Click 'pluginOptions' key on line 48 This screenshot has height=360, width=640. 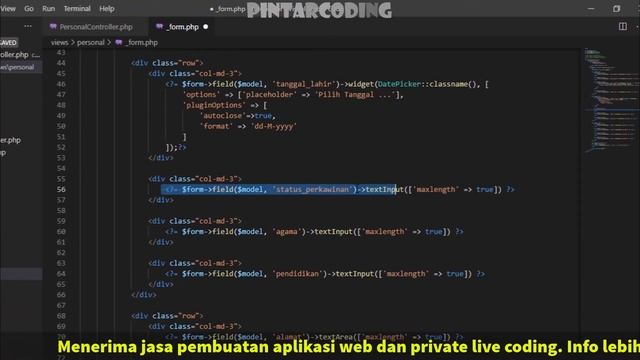214,105
